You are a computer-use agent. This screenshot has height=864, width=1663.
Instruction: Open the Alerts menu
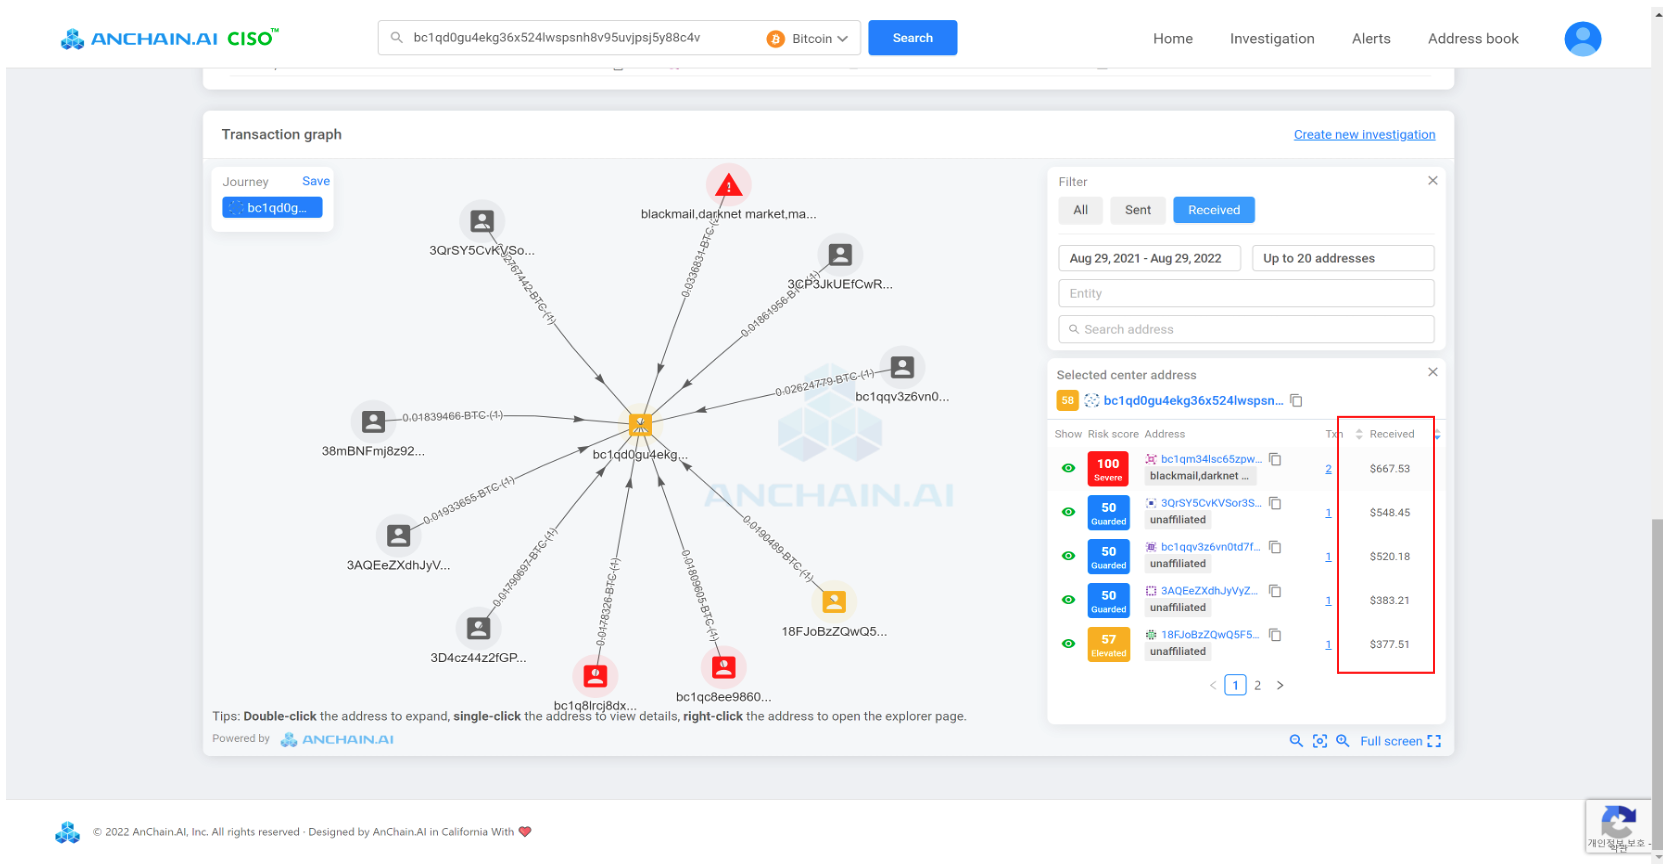coord(1371,38)
